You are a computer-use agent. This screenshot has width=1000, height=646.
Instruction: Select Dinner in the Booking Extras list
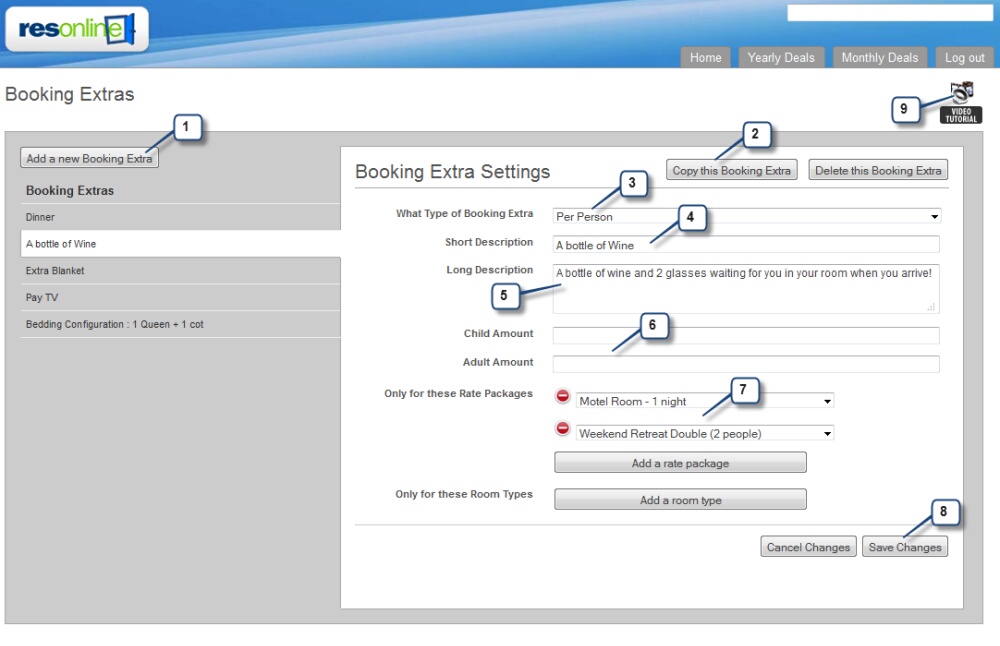(41, 217)
